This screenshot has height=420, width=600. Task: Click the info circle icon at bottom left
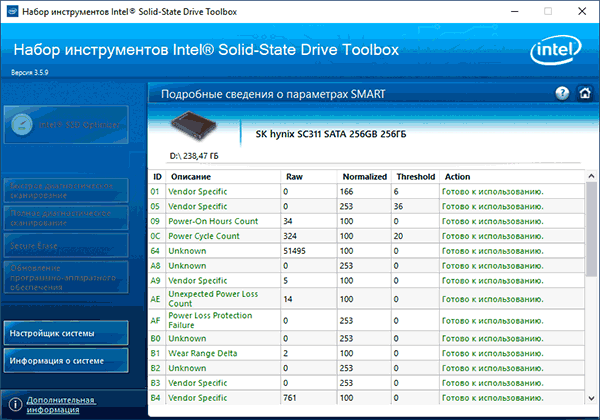[x=15, y=404]
